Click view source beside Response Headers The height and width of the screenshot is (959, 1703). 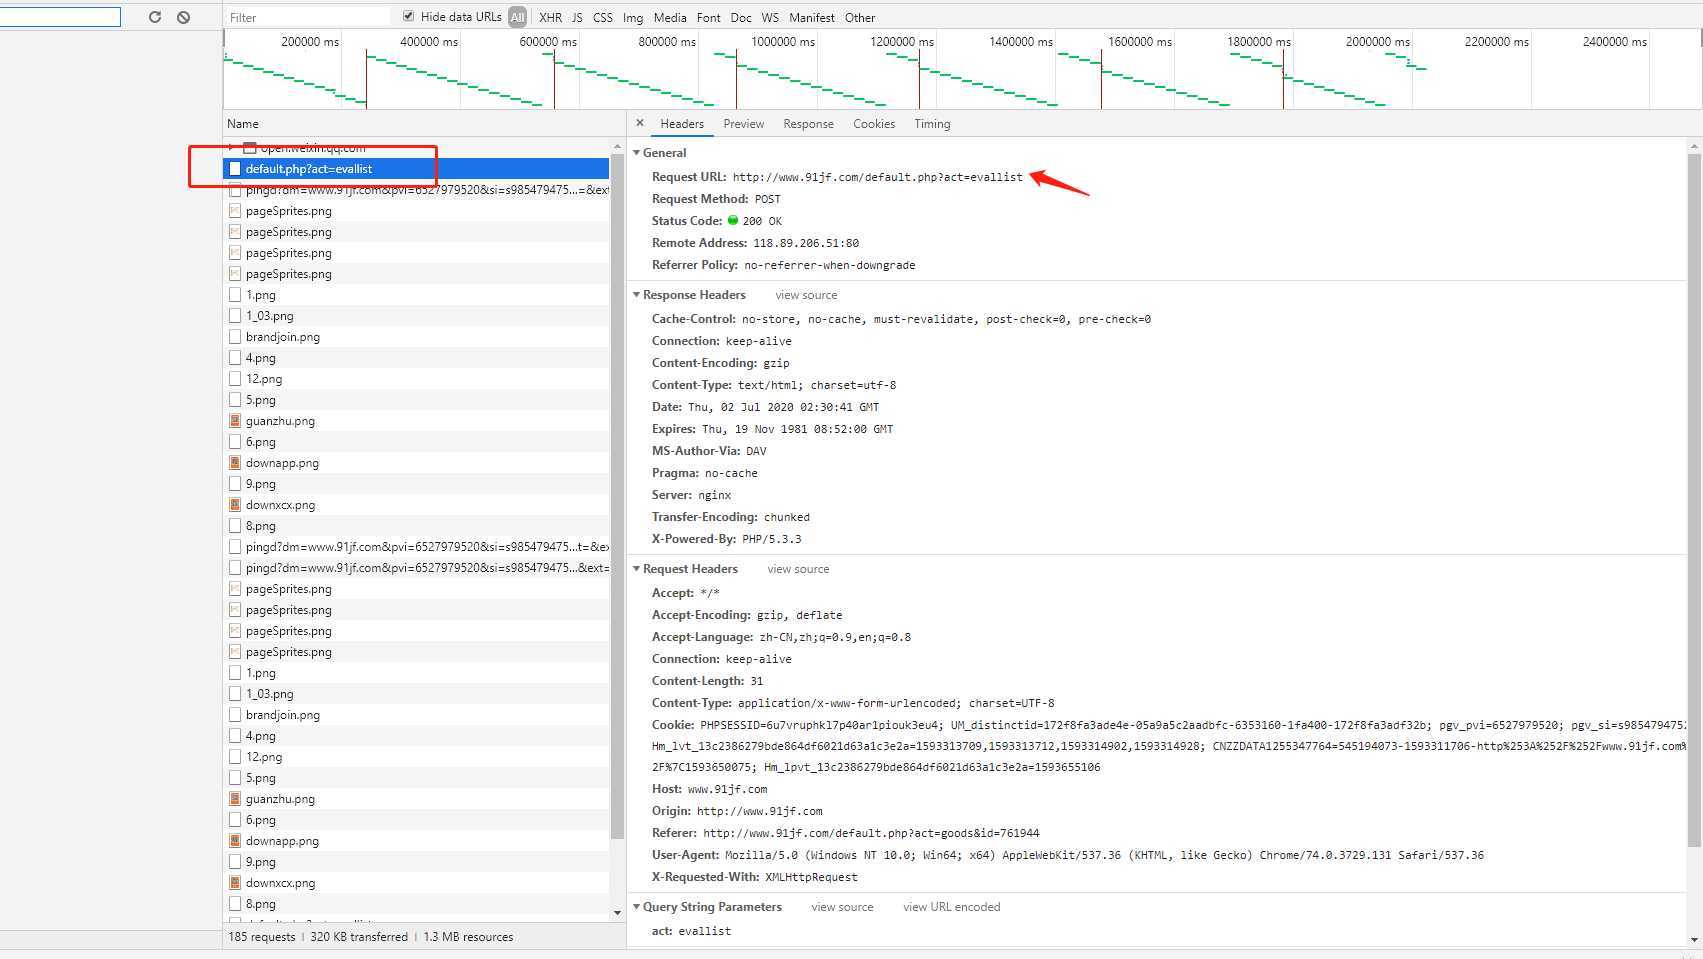806,295
